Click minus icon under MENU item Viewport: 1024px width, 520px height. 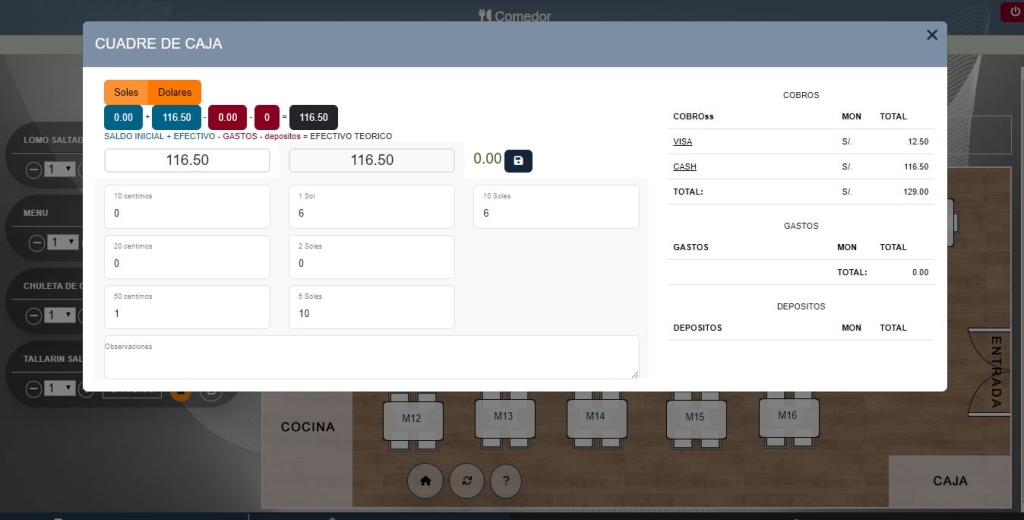coord(36,242)
